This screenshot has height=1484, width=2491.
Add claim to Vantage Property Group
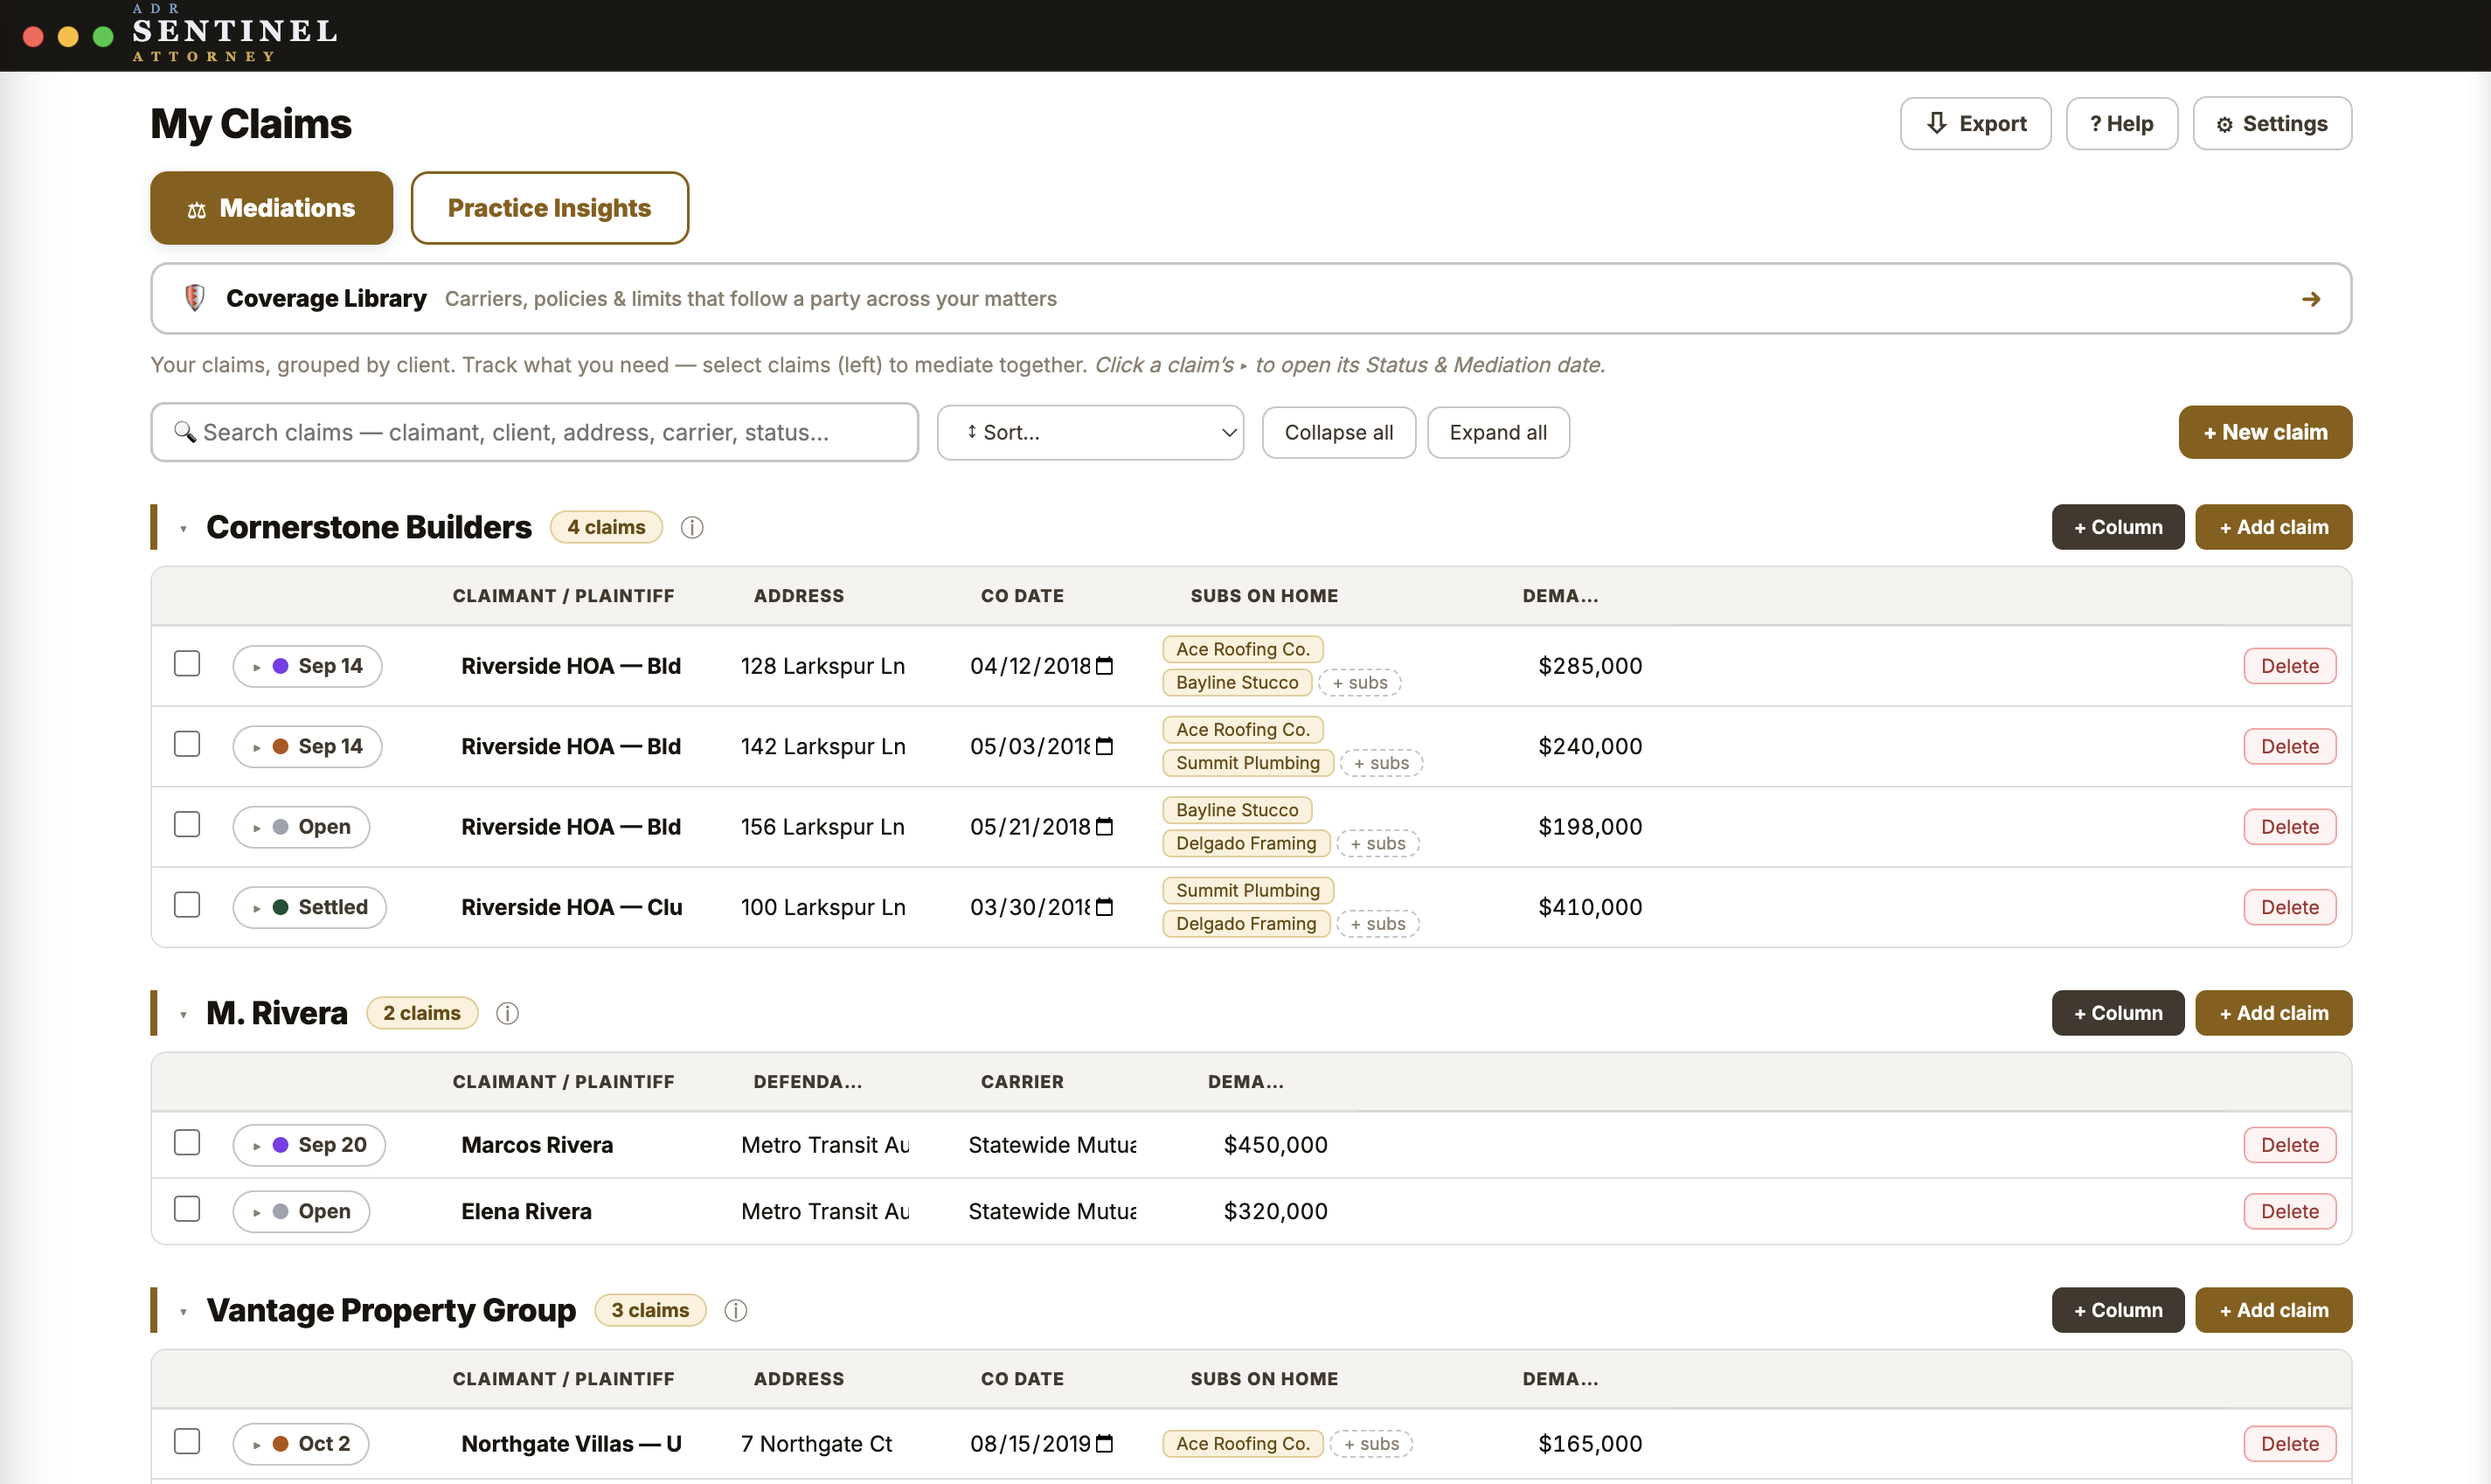point(2273,1310)
